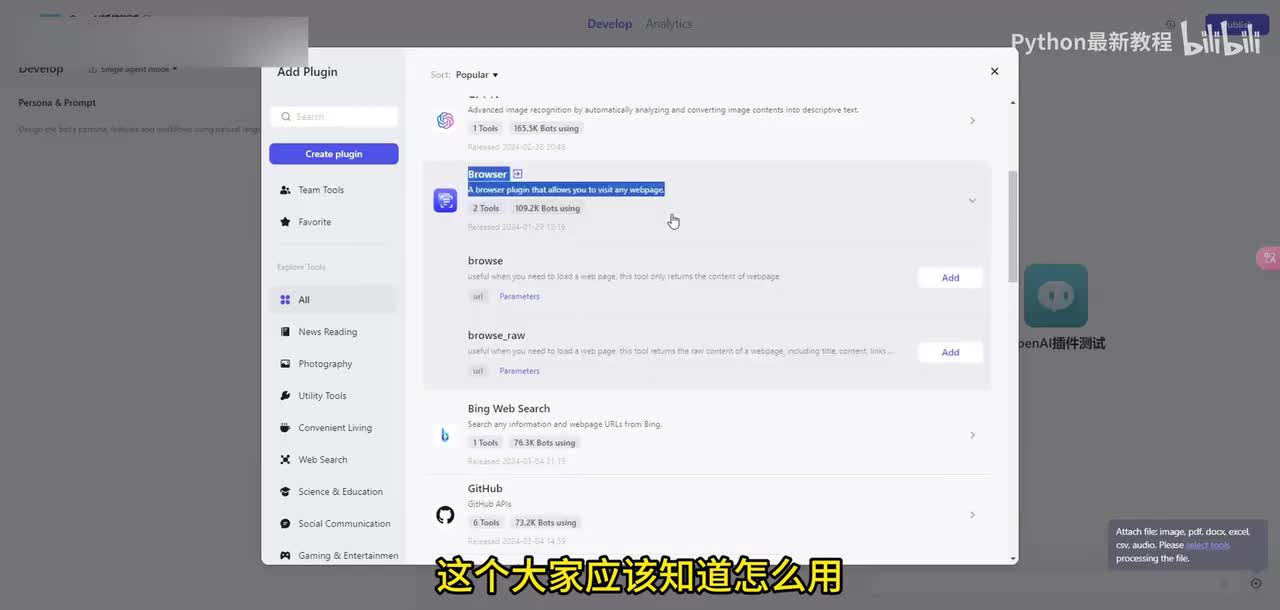Image resolution: width=1280 pixels, height=610 pixels.
Task: Select the Convenient Living category
Action: pos(334,428)
